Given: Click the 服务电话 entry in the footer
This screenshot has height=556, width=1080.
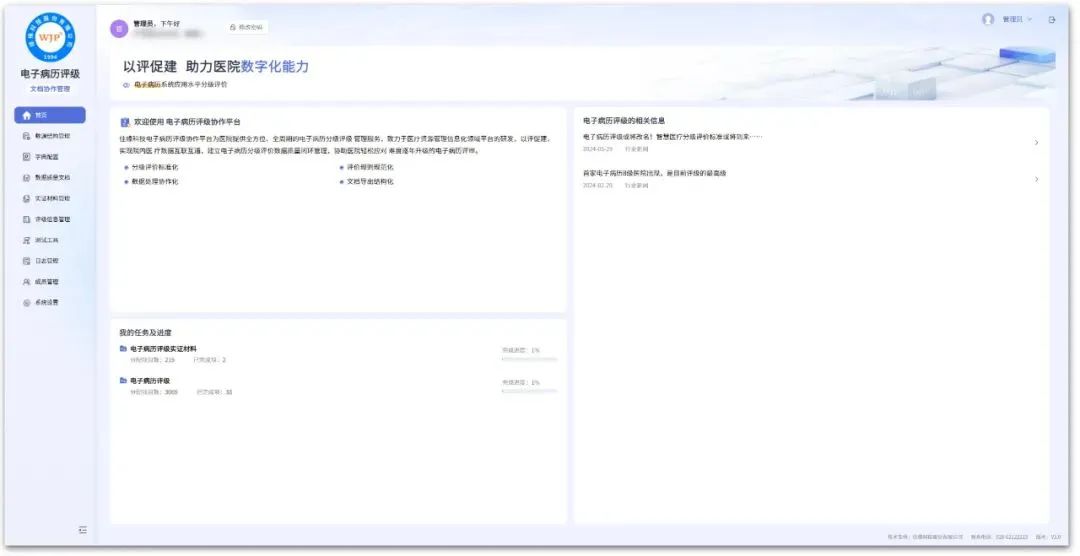Looking at the screenshot, I should (999, 537).
